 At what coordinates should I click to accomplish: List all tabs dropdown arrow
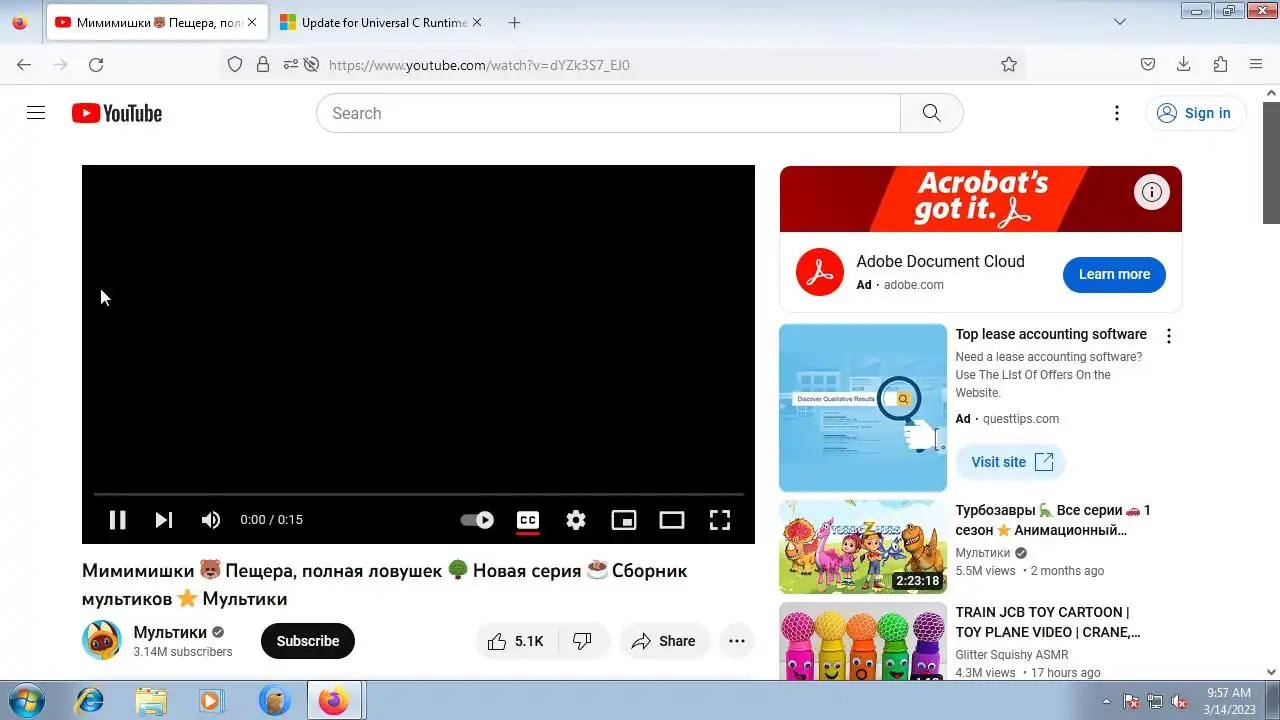click(x=1120, y=22)
